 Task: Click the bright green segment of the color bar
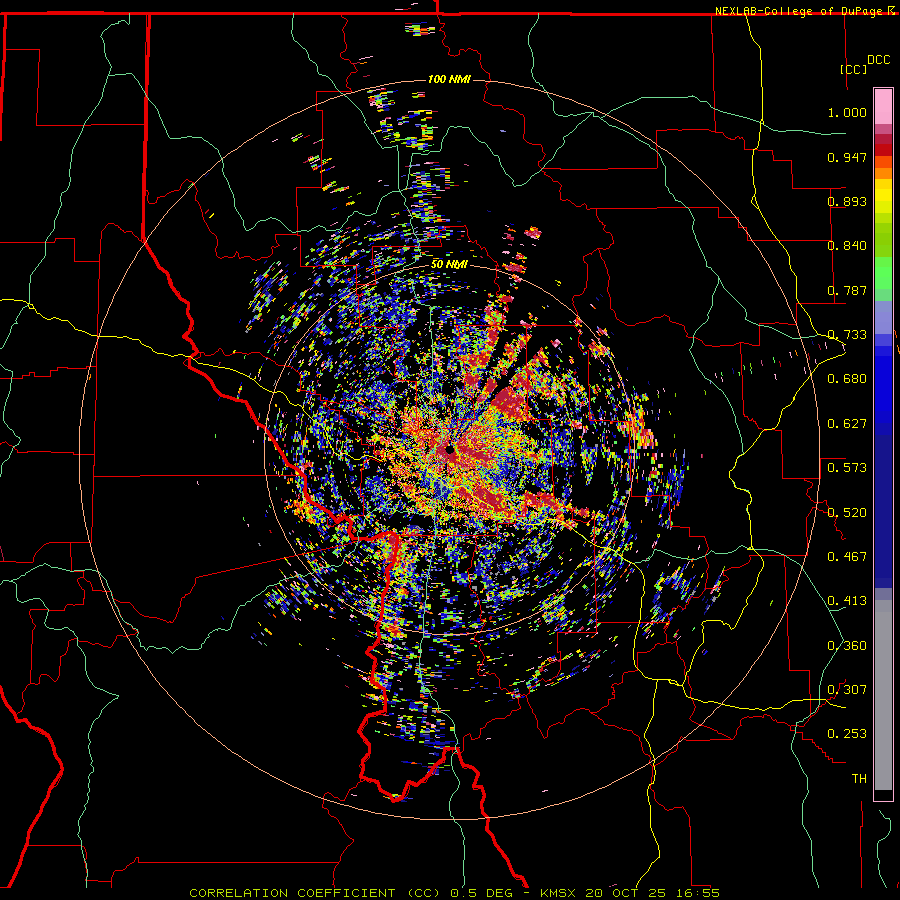pos(883,273)
